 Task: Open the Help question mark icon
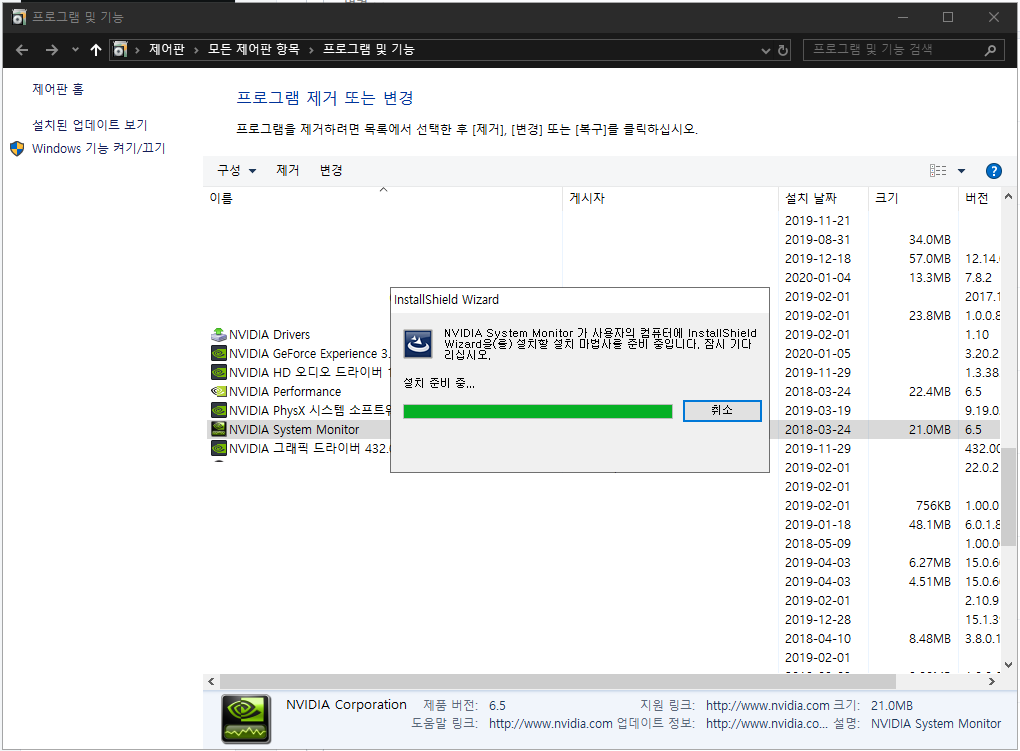pyautogui.click(x=993, y=171)
